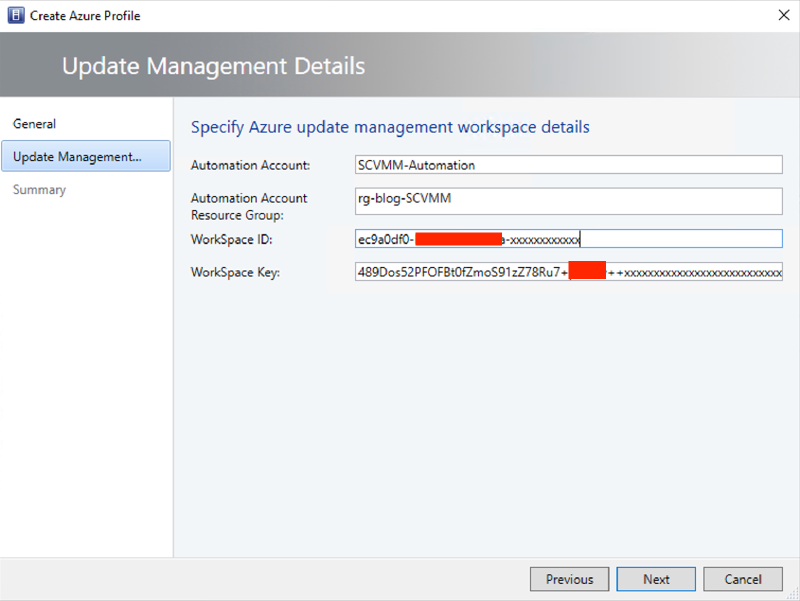Cancel the Azure profile wizard
This screenshot has height=601, width=800.
(743, 579)
